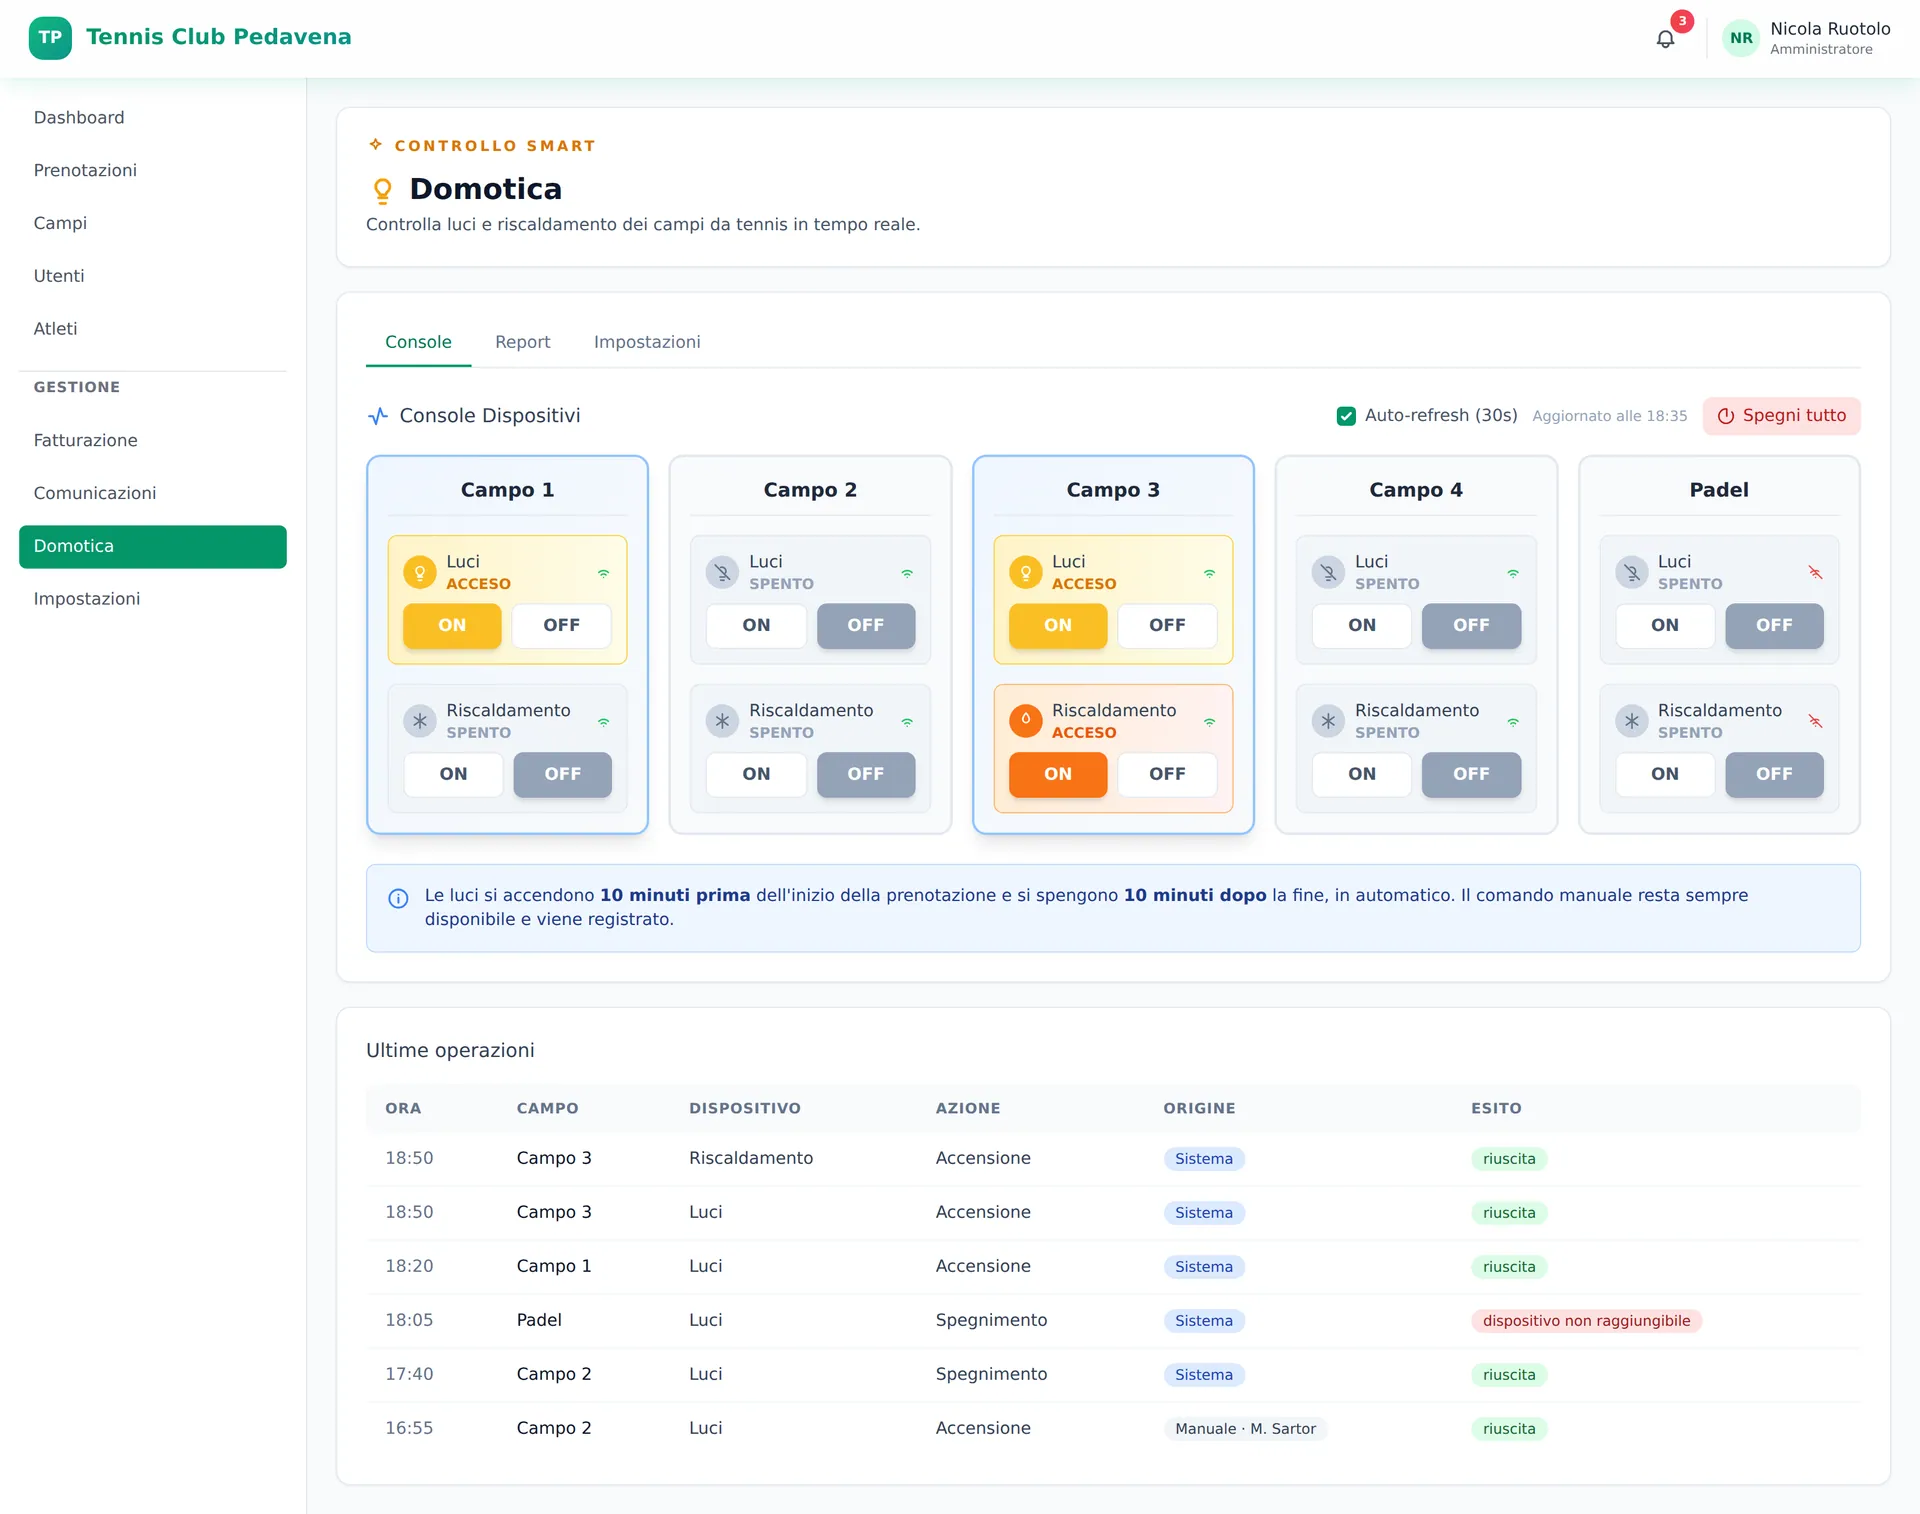Click the ESITO column header

(x=1496, y=1109)
